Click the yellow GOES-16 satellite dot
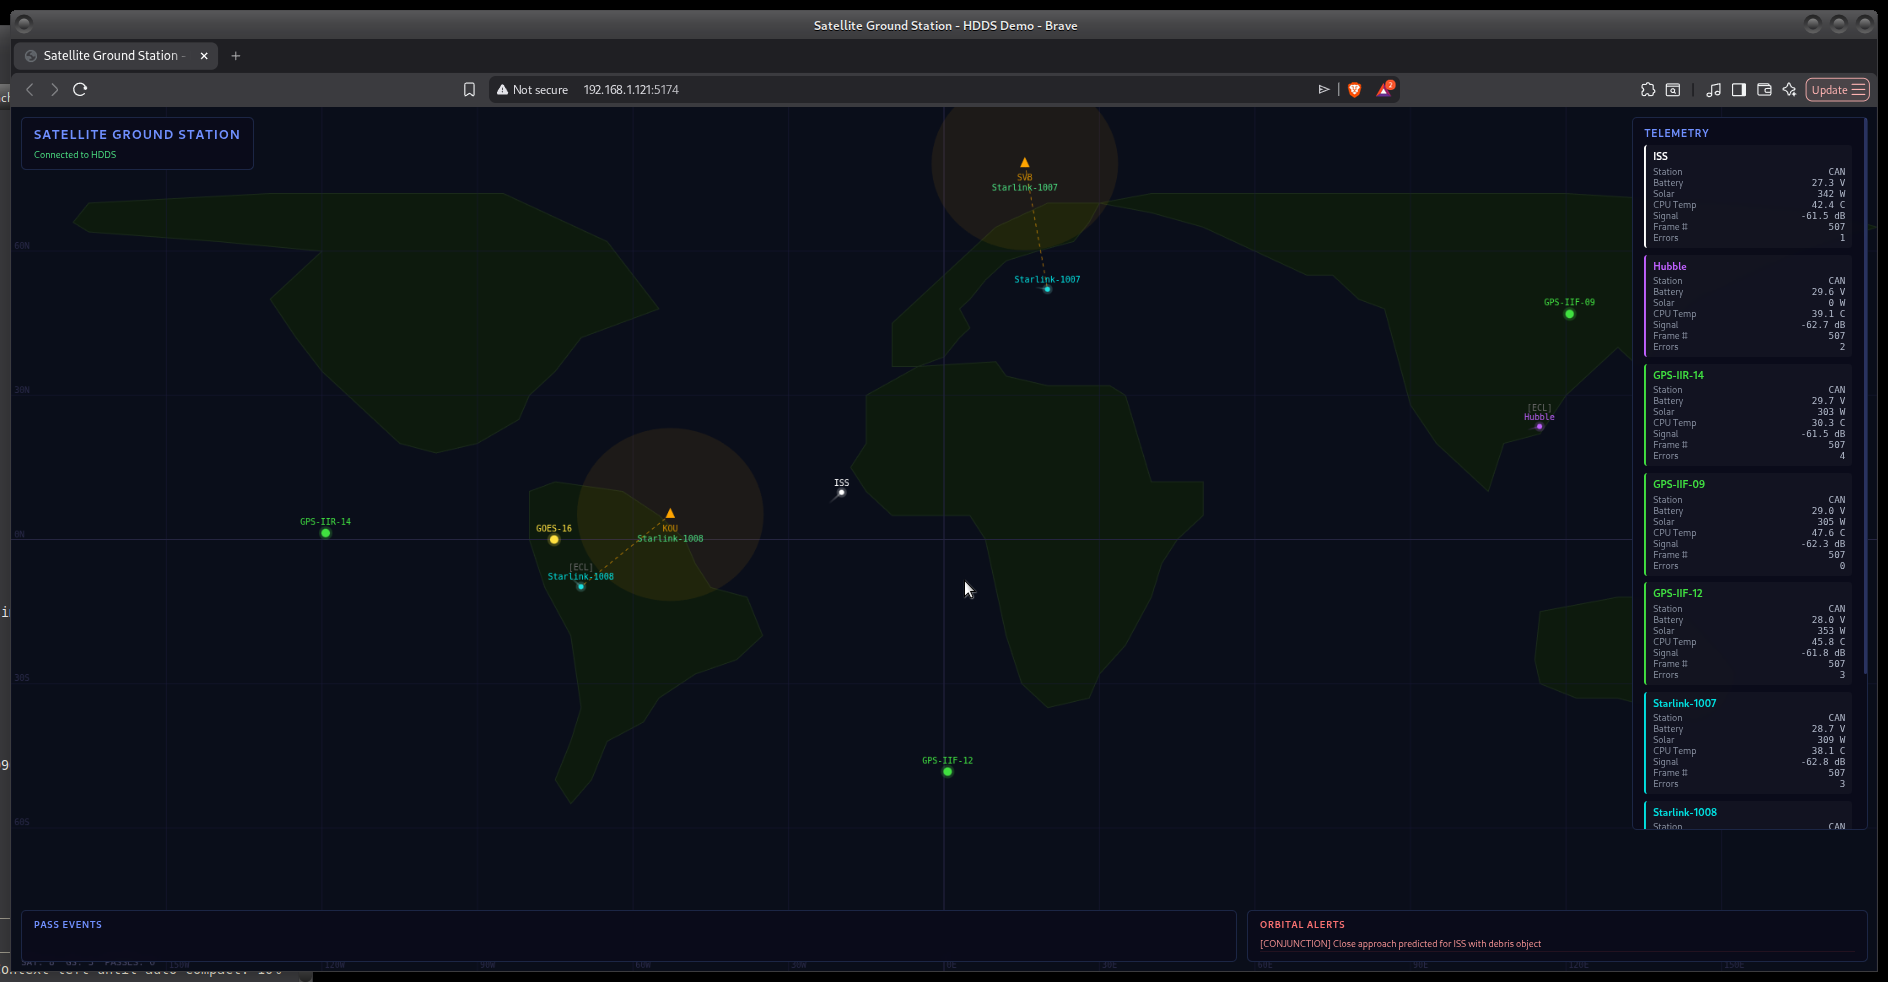 (554, 540)
